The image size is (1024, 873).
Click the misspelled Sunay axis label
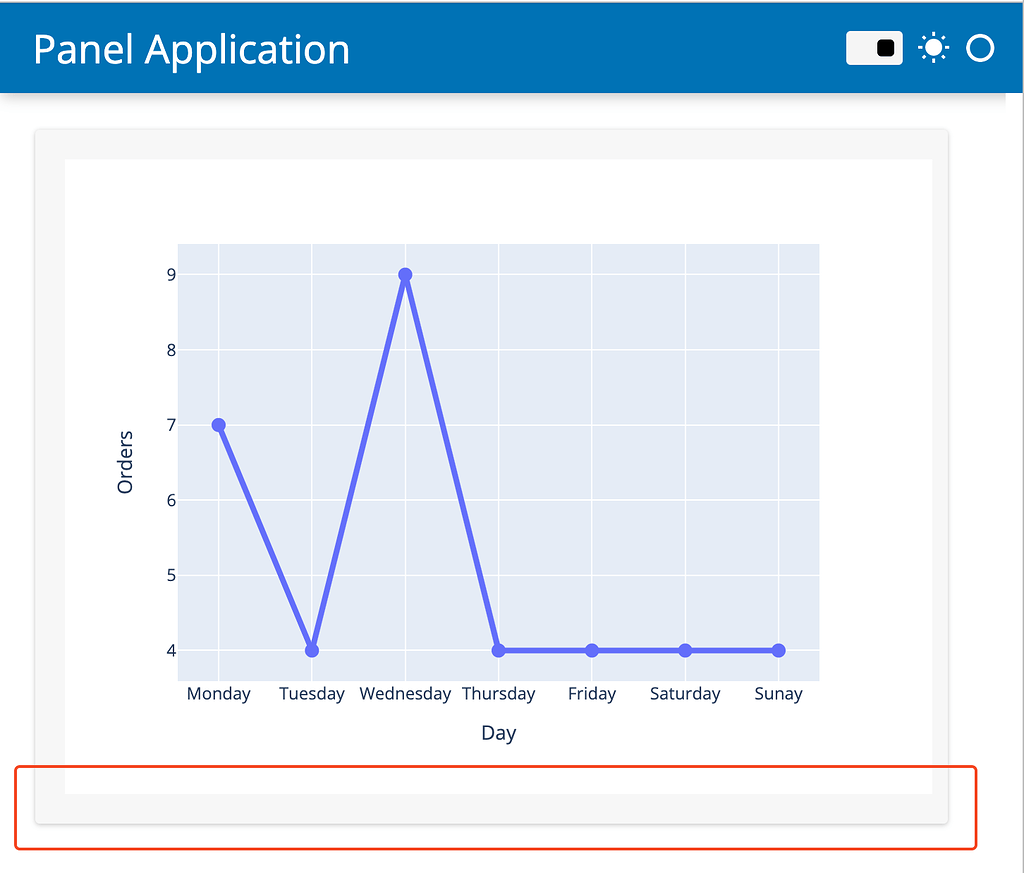(x=778, y=693)
